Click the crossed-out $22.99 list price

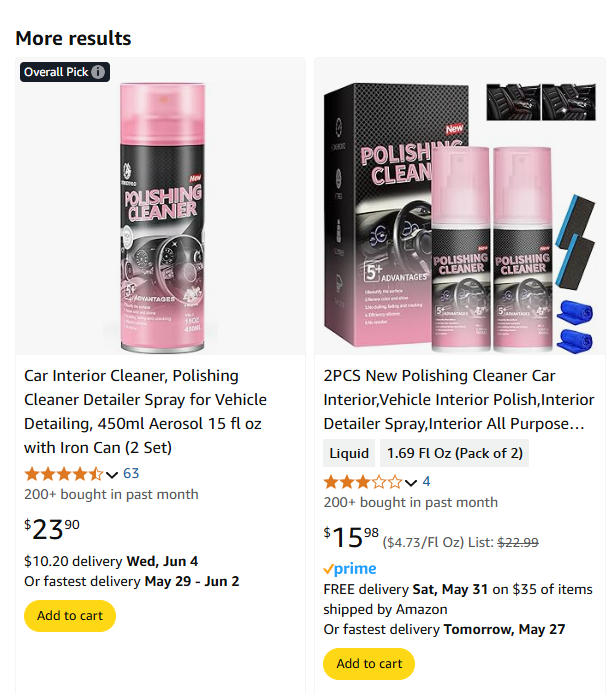(x=518, y=542)
